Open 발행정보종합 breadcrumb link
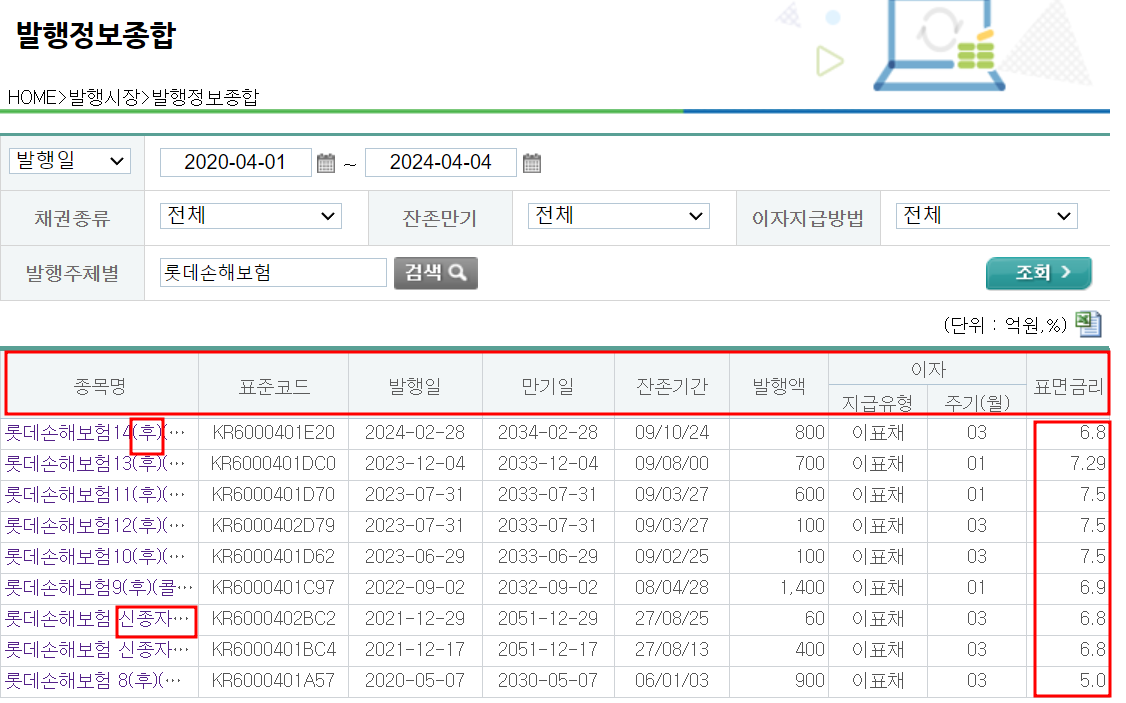1126x703 pixels. (205, 97)
